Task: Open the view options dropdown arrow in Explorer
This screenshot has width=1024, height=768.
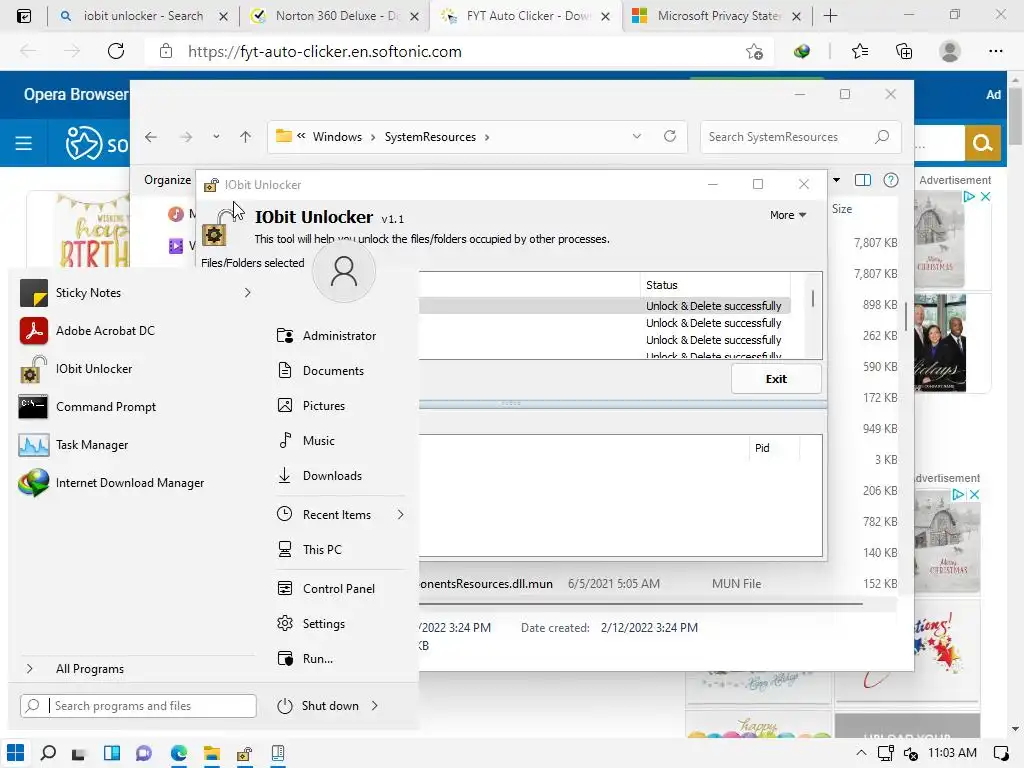Action: pyautogui.click(x=837, y=180)
